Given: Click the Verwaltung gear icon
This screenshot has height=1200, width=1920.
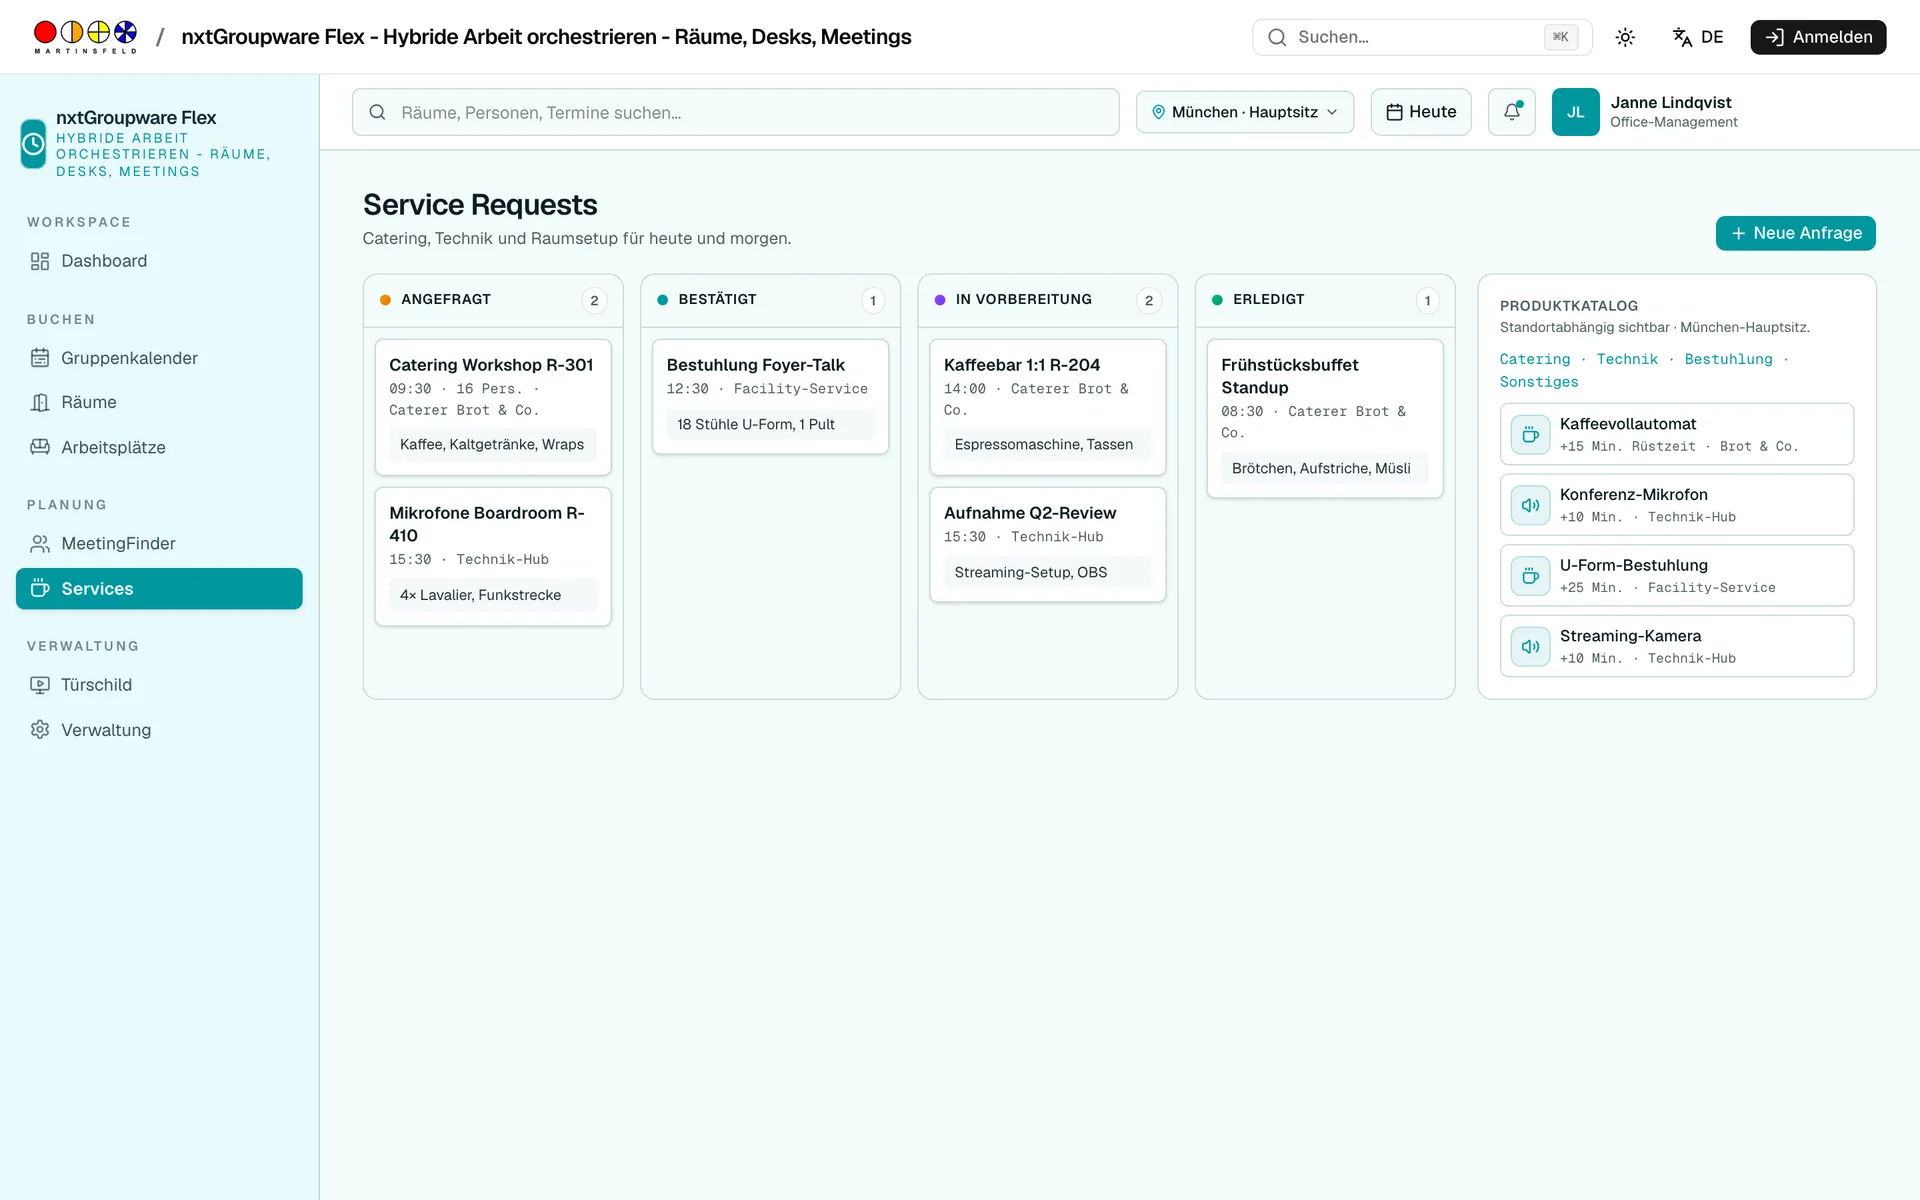Looking at the screenshot, I should pos(40,730).
